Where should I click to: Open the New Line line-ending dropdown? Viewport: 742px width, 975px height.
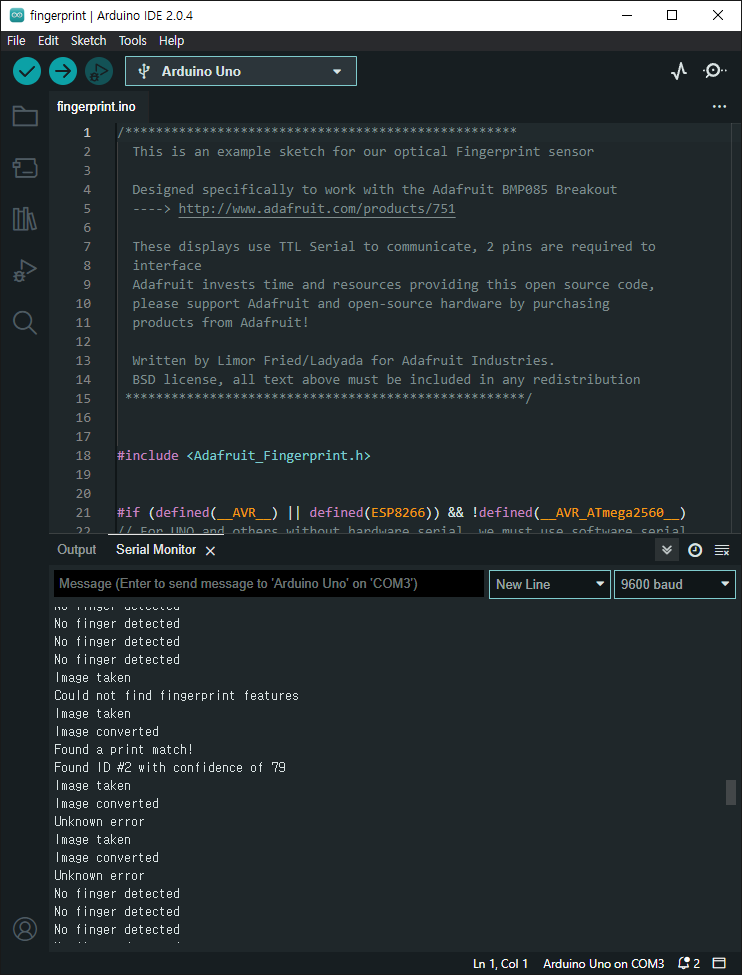pyautogui.click(x=550, y=585)
